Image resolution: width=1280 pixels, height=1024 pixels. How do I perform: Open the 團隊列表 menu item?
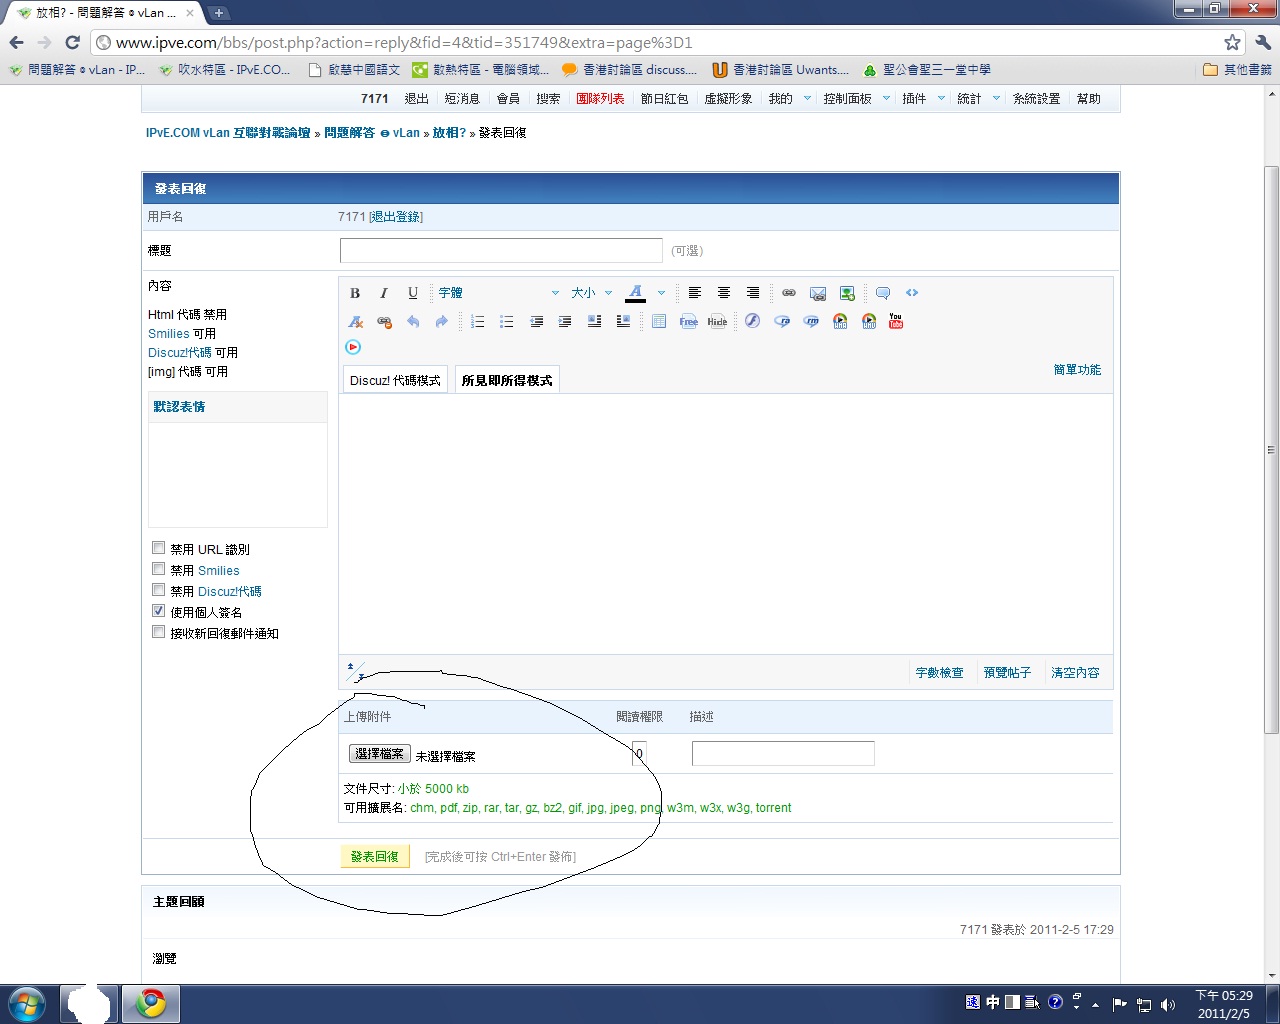pos(600,99)
